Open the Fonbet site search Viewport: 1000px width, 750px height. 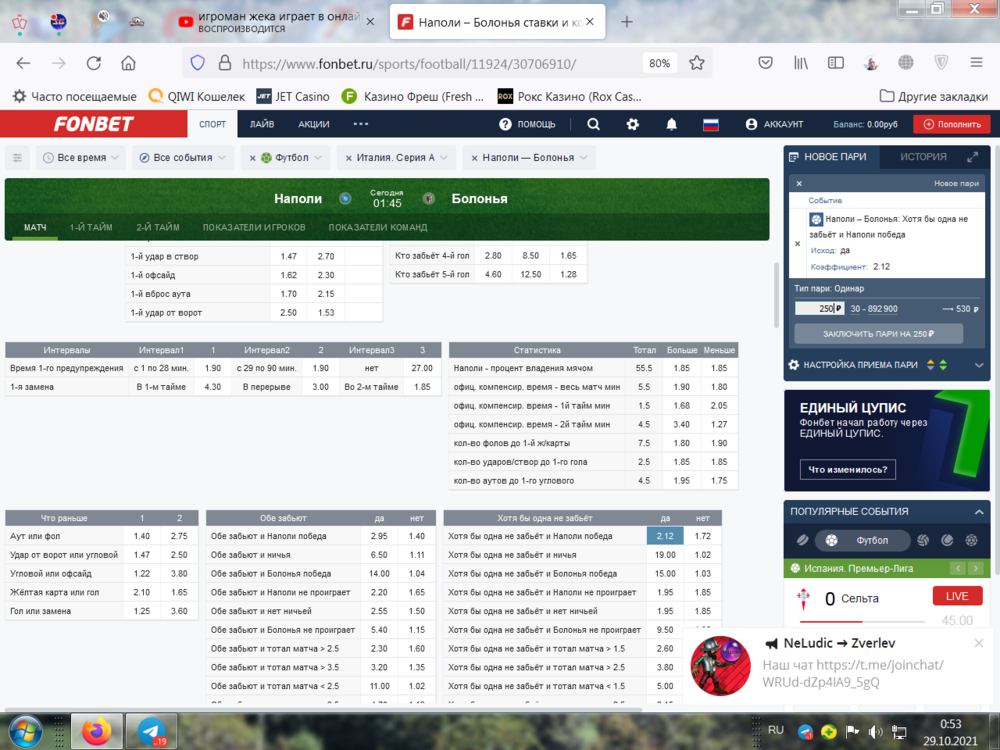[593, 124]
